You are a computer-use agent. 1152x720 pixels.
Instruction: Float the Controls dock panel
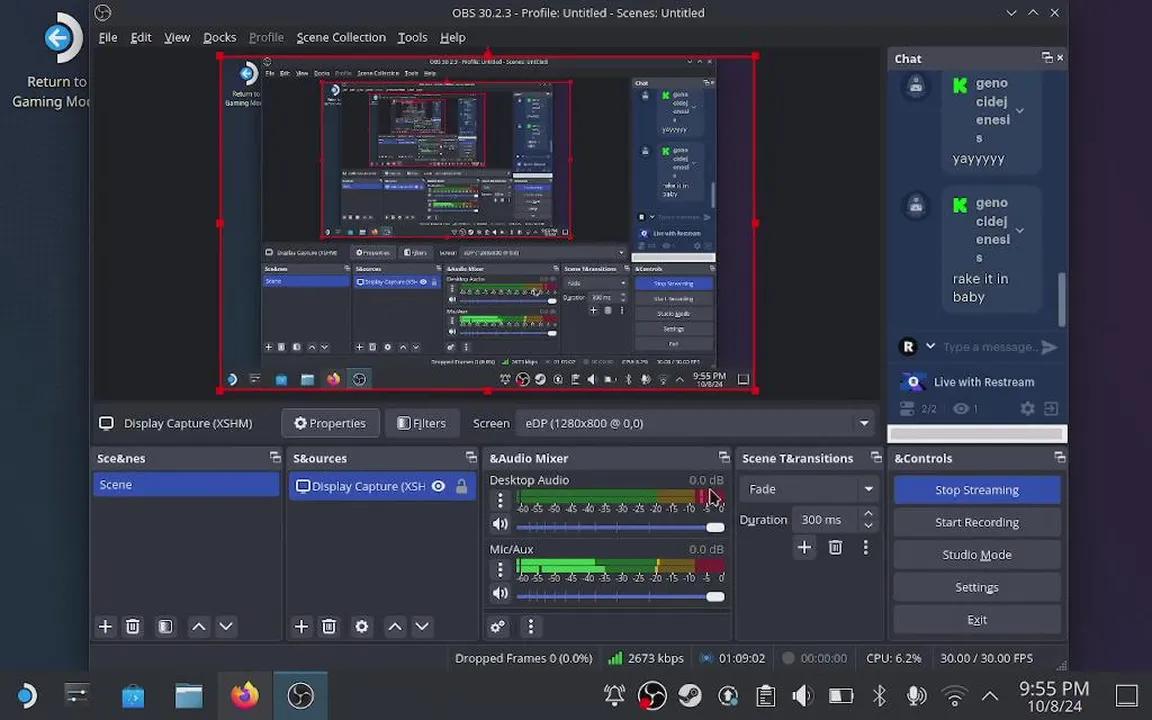(1059, 457)
